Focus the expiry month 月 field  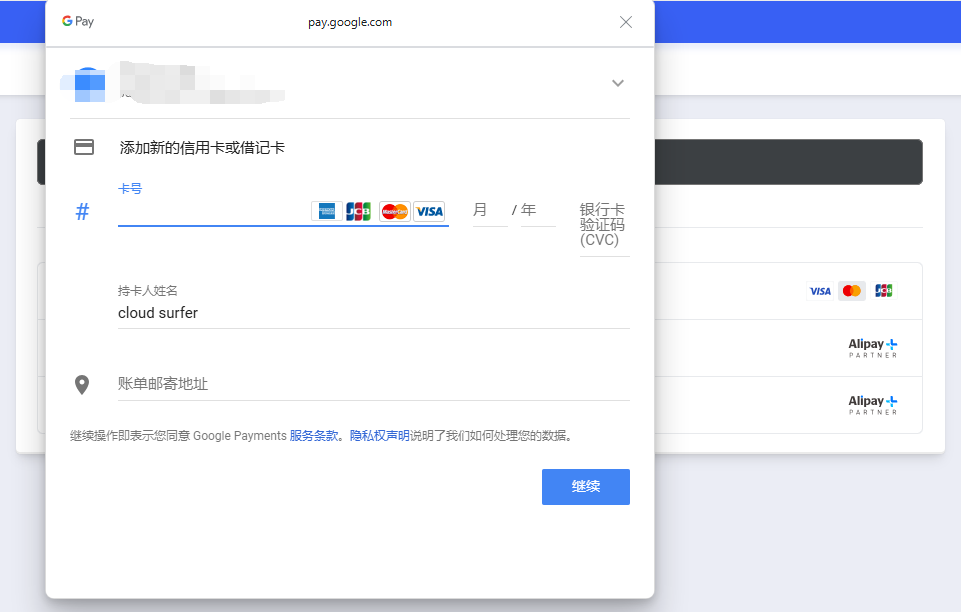(x=490, y=211)
